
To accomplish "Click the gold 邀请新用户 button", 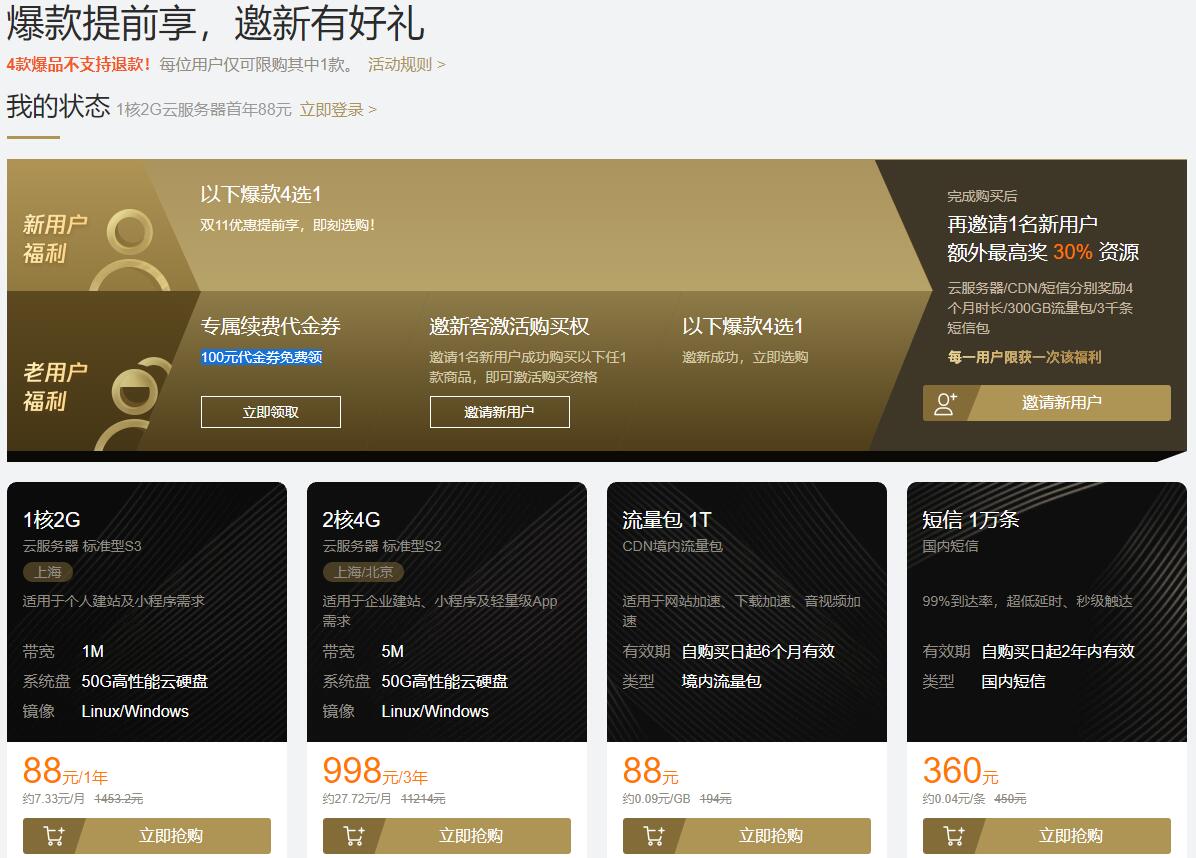I will point(1046,403).
